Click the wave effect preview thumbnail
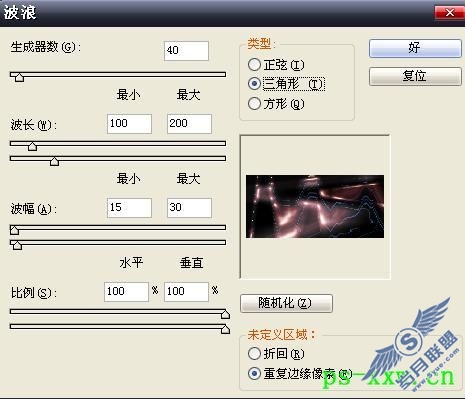465x399 pixels. pyautogui.click(x=315, y=206)
